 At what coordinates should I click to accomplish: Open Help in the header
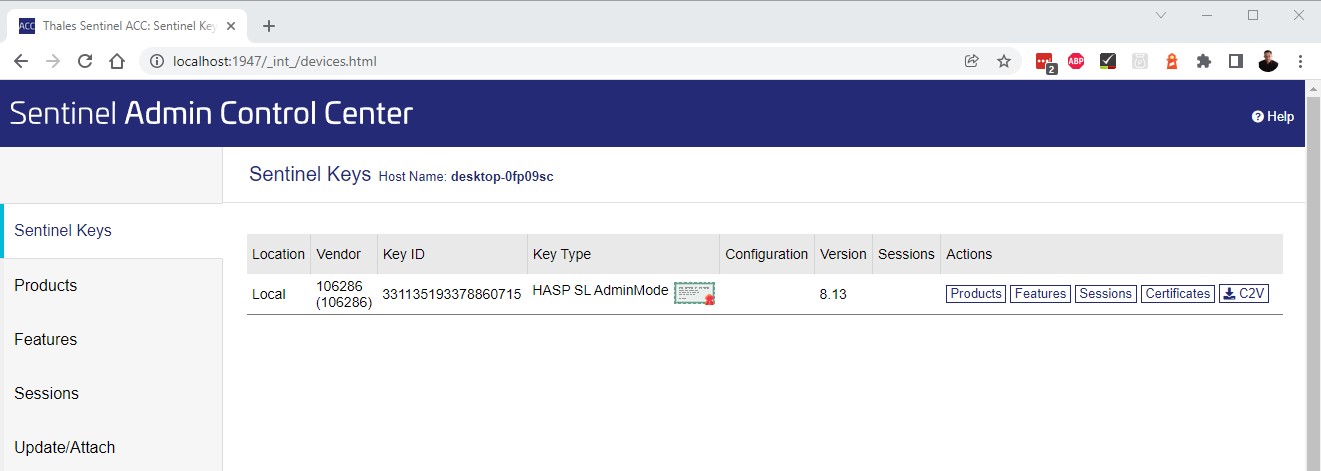1273,116
